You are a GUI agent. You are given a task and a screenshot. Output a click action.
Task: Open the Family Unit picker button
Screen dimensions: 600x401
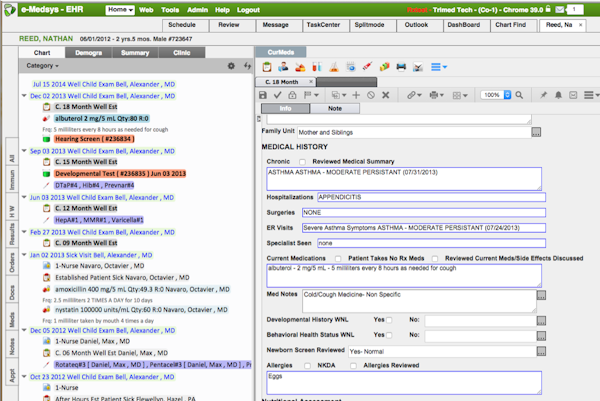(536, 132)
